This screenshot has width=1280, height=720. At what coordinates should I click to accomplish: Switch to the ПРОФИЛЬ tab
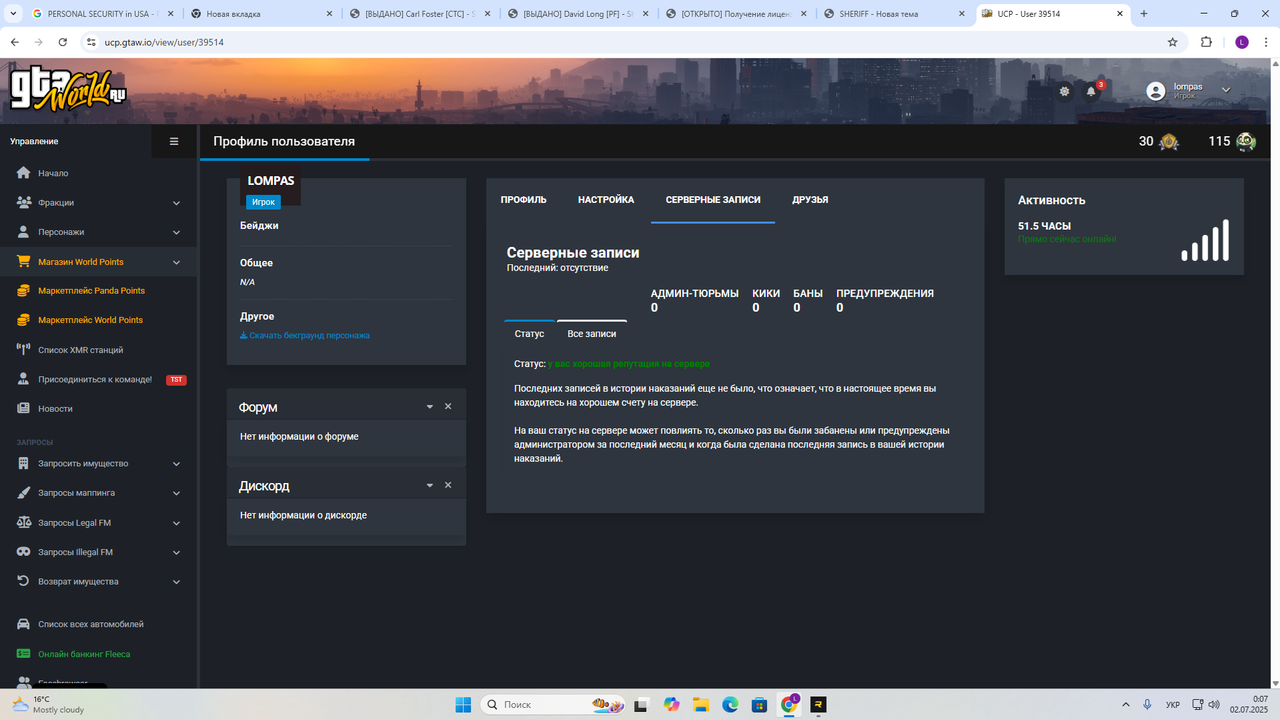524,200
